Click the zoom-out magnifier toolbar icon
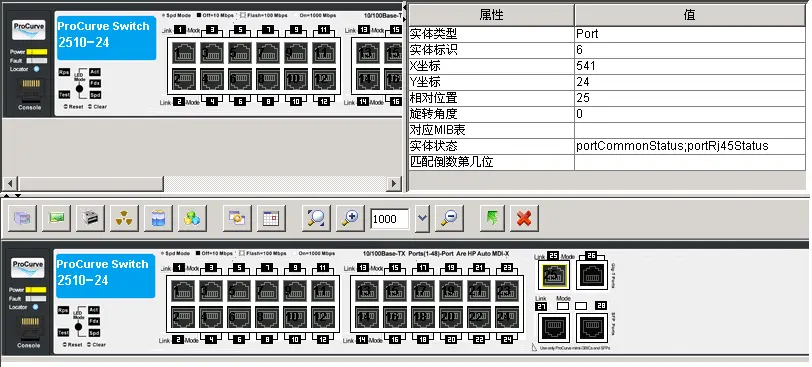Viewport: 812px width, 367px height. (449, 218)
